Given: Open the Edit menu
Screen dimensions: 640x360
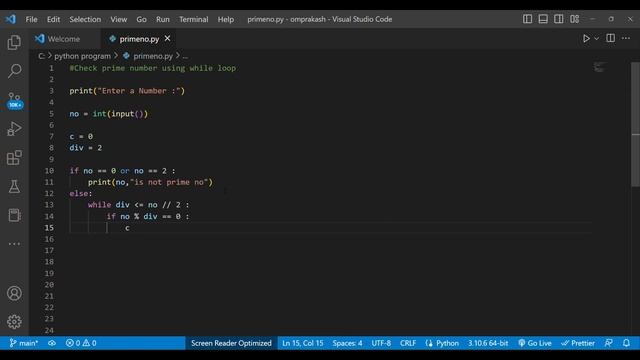Looking at the screenshot, I should 53,19.
